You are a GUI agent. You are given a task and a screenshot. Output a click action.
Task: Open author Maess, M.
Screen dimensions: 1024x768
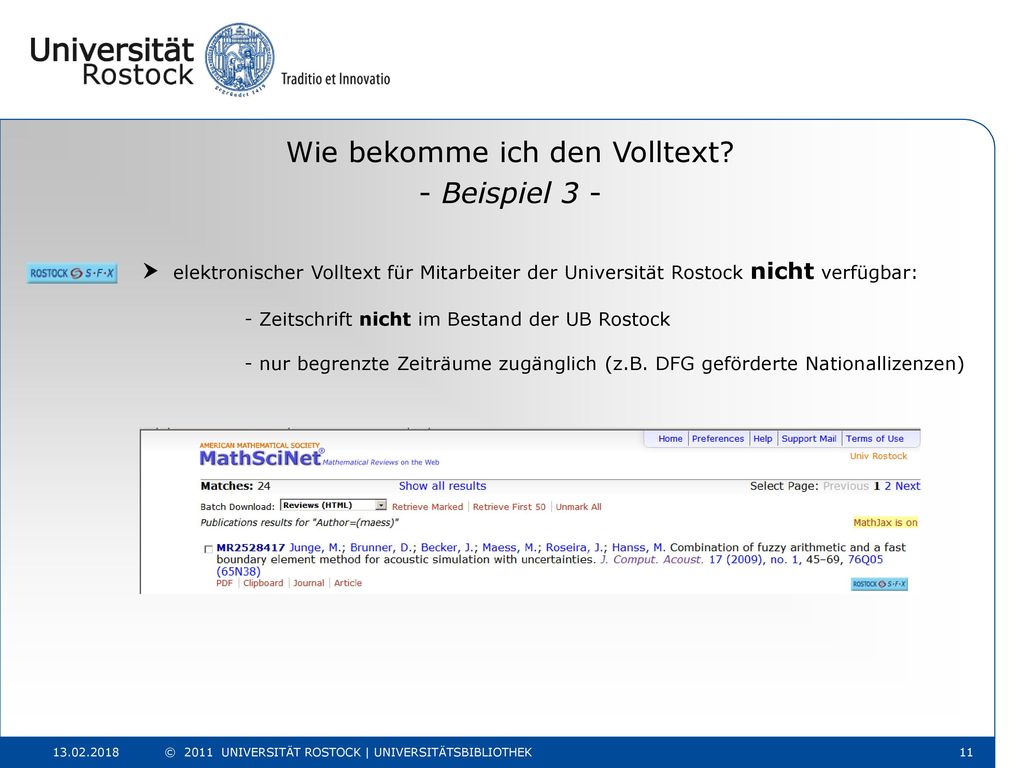point(510,548)
